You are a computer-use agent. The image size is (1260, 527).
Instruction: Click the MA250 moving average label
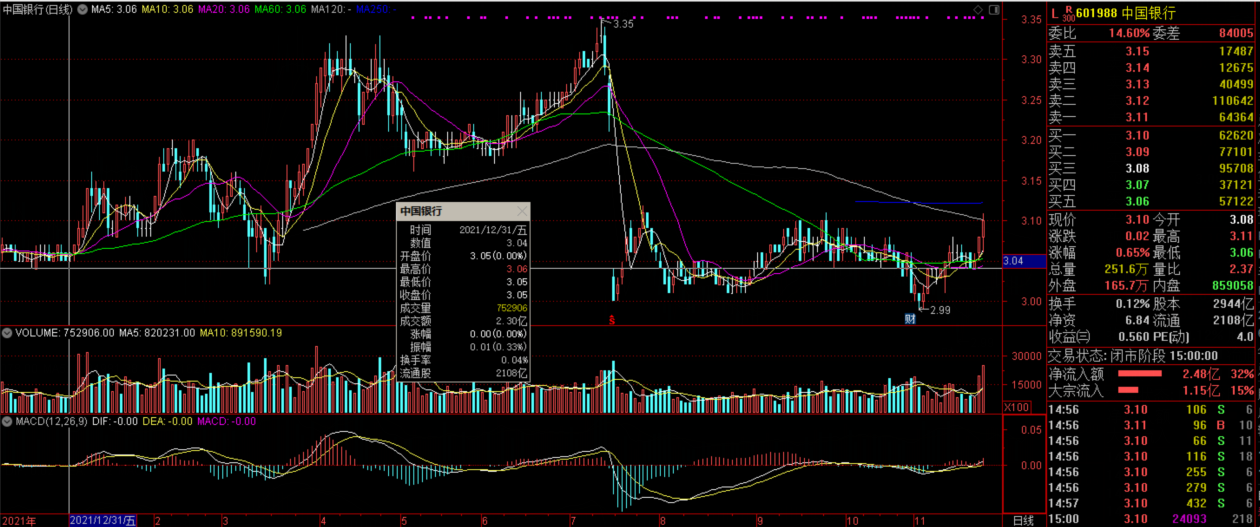tap(372, 9)
